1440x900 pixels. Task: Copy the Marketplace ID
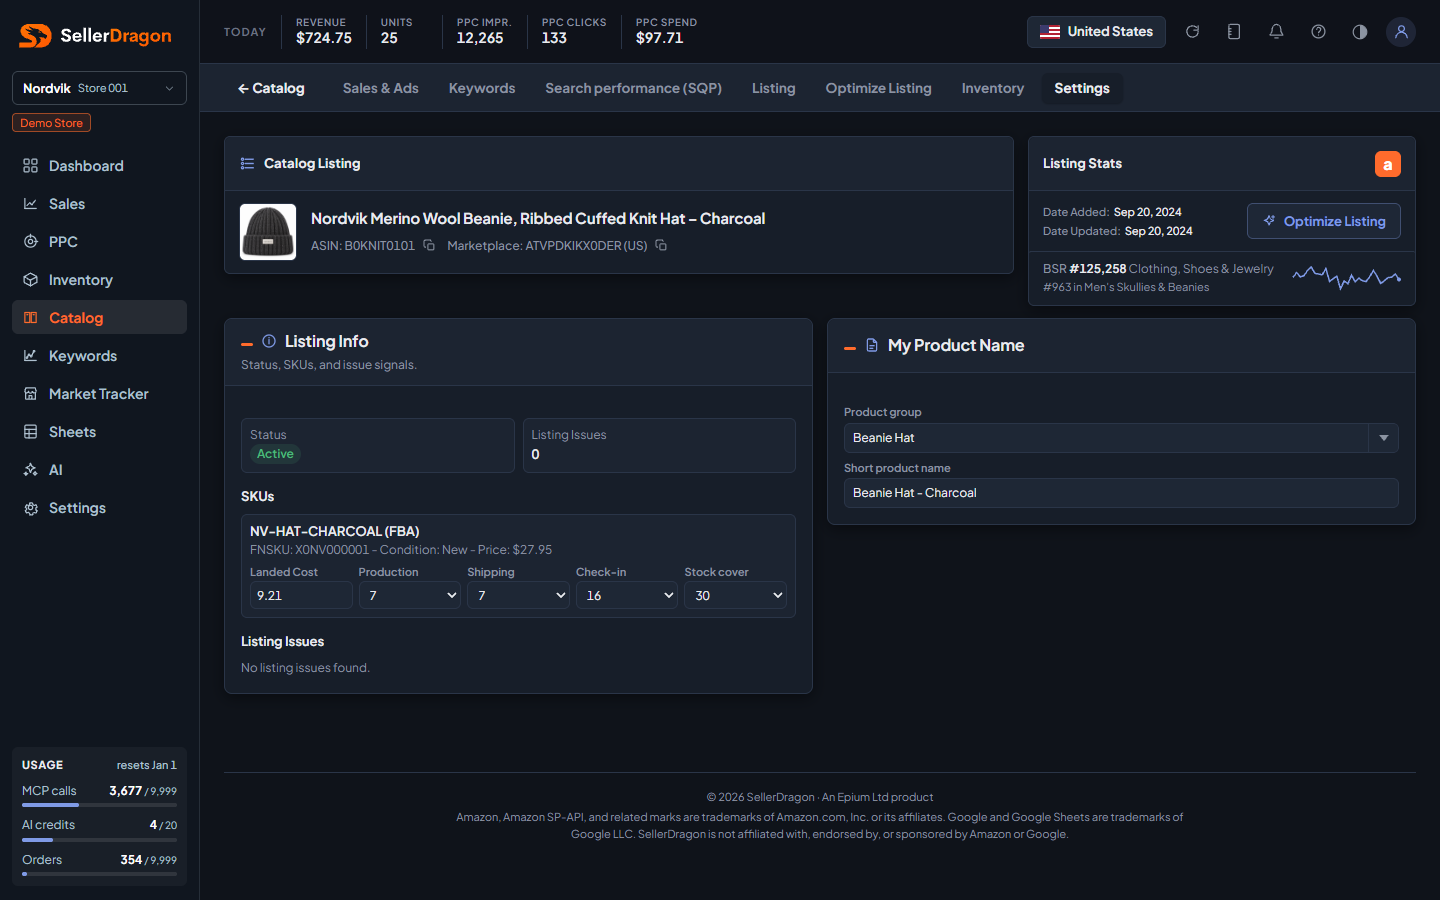661,245
